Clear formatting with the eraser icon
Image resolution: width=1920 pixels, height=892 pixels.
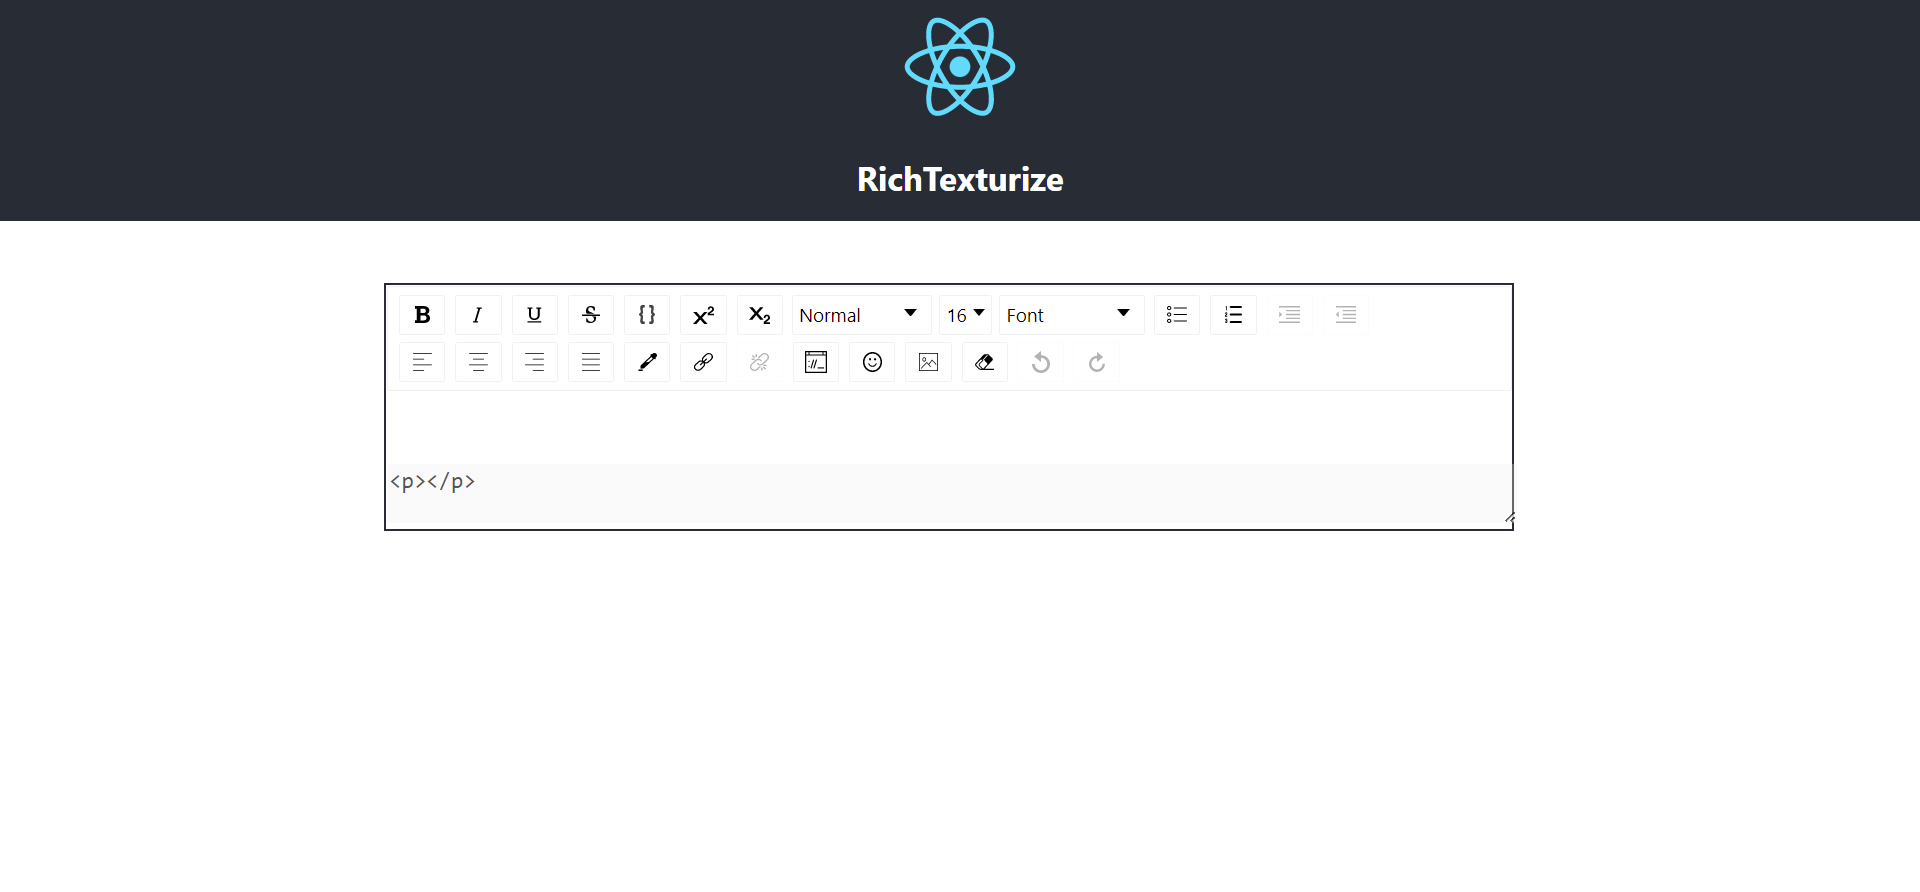(x=985, y=362)
